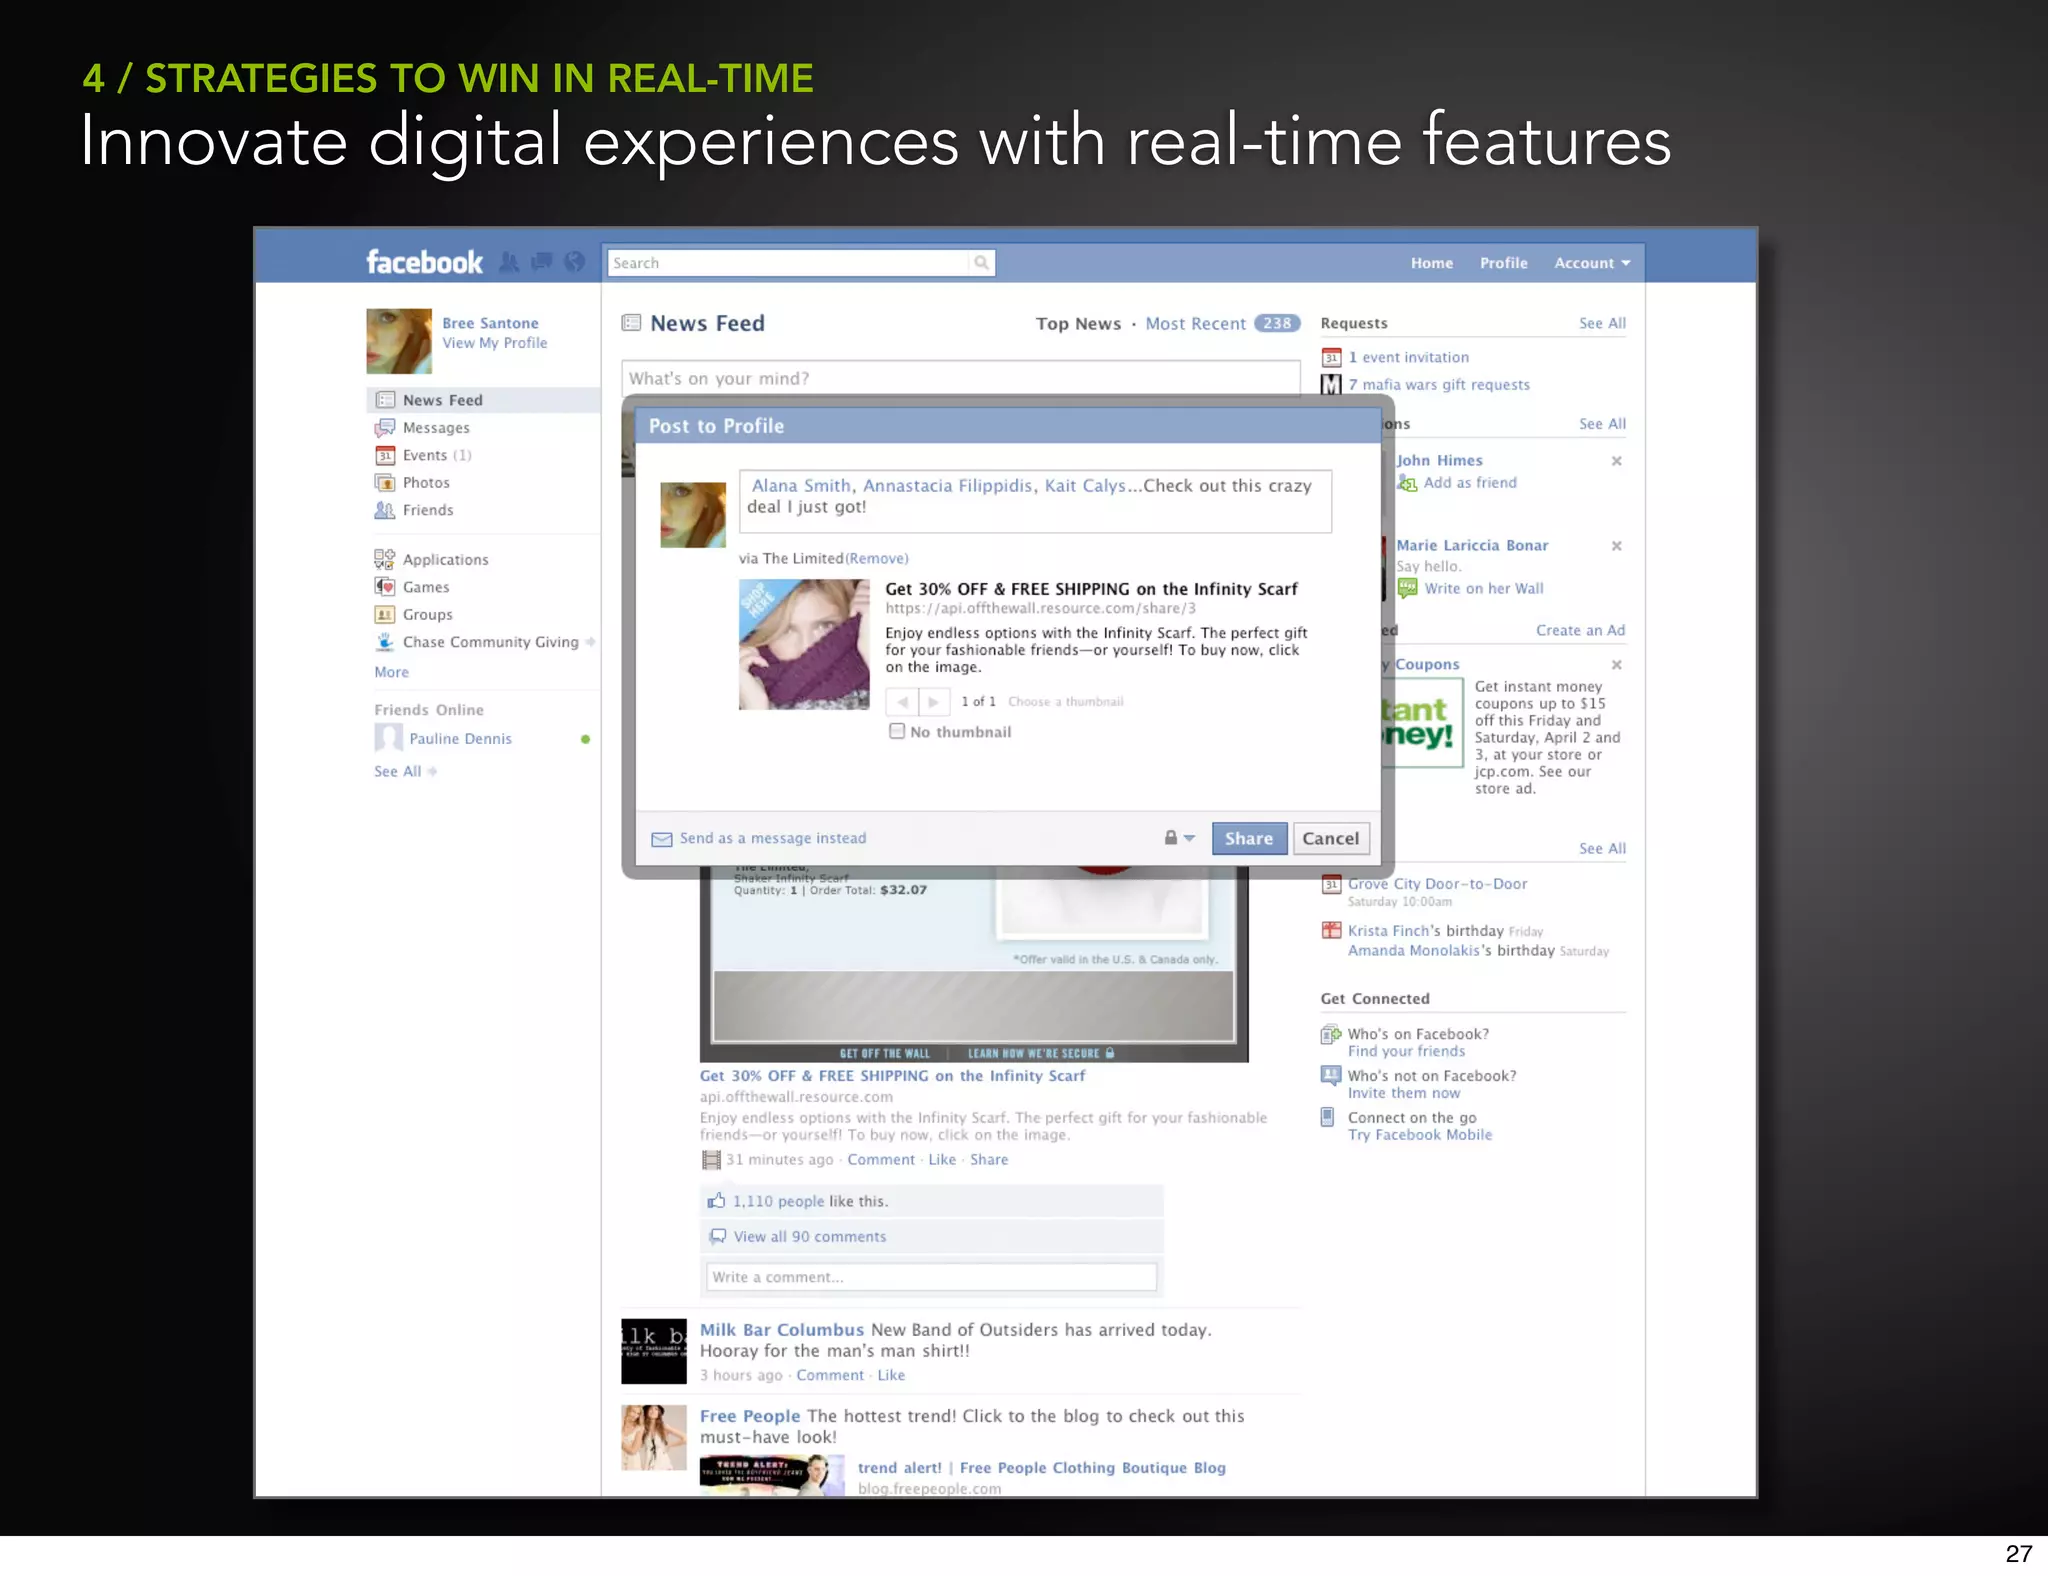Click Write on her Wall link
The image size is (2048, 1576).
1484,589
